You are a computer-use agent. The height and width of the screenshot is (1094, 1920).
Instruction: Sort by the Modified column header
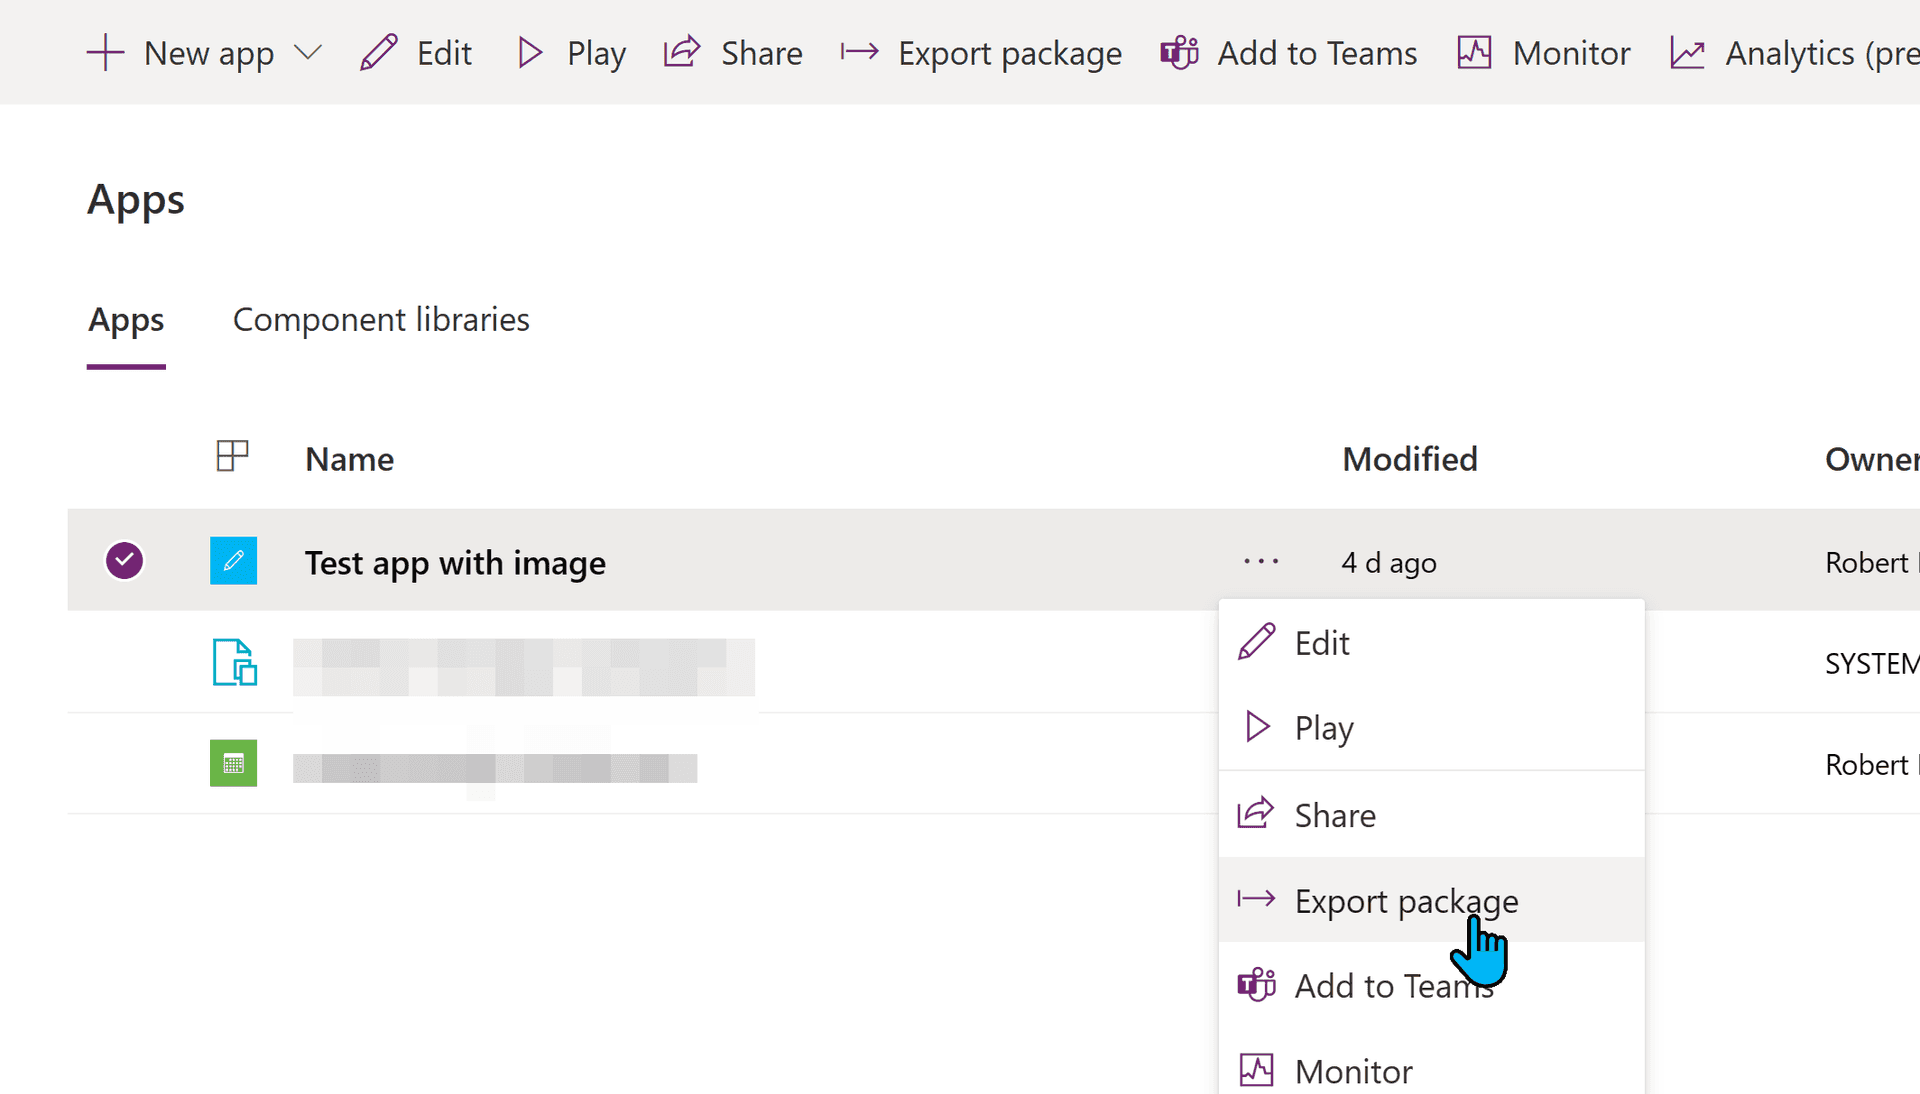click(1409, 459)
